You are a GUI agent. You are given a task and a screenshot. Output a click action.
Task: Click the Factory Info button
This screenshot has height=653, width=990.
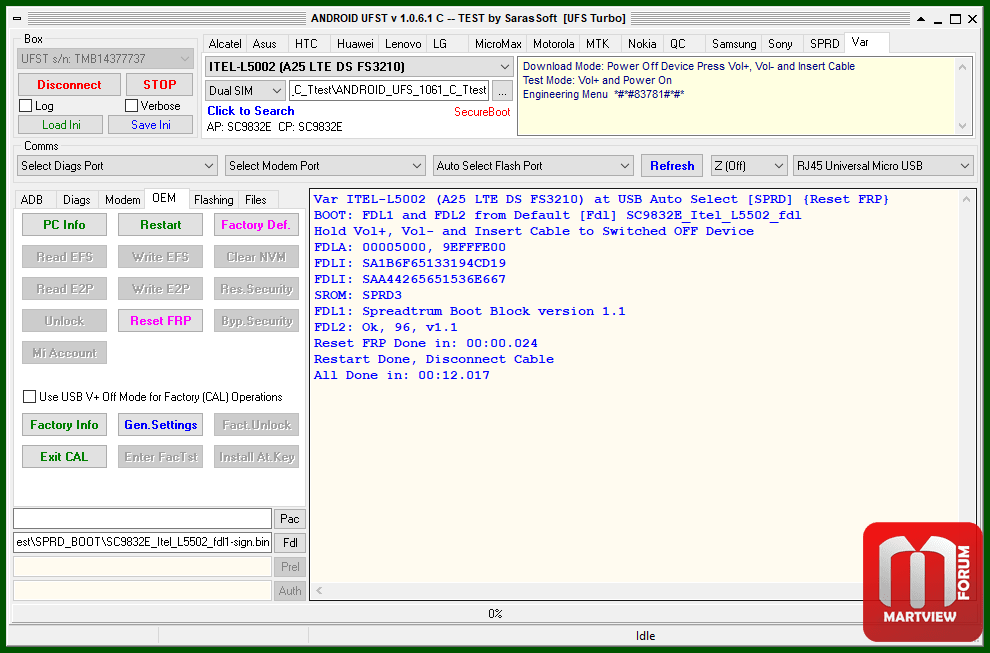pos(64,425)
